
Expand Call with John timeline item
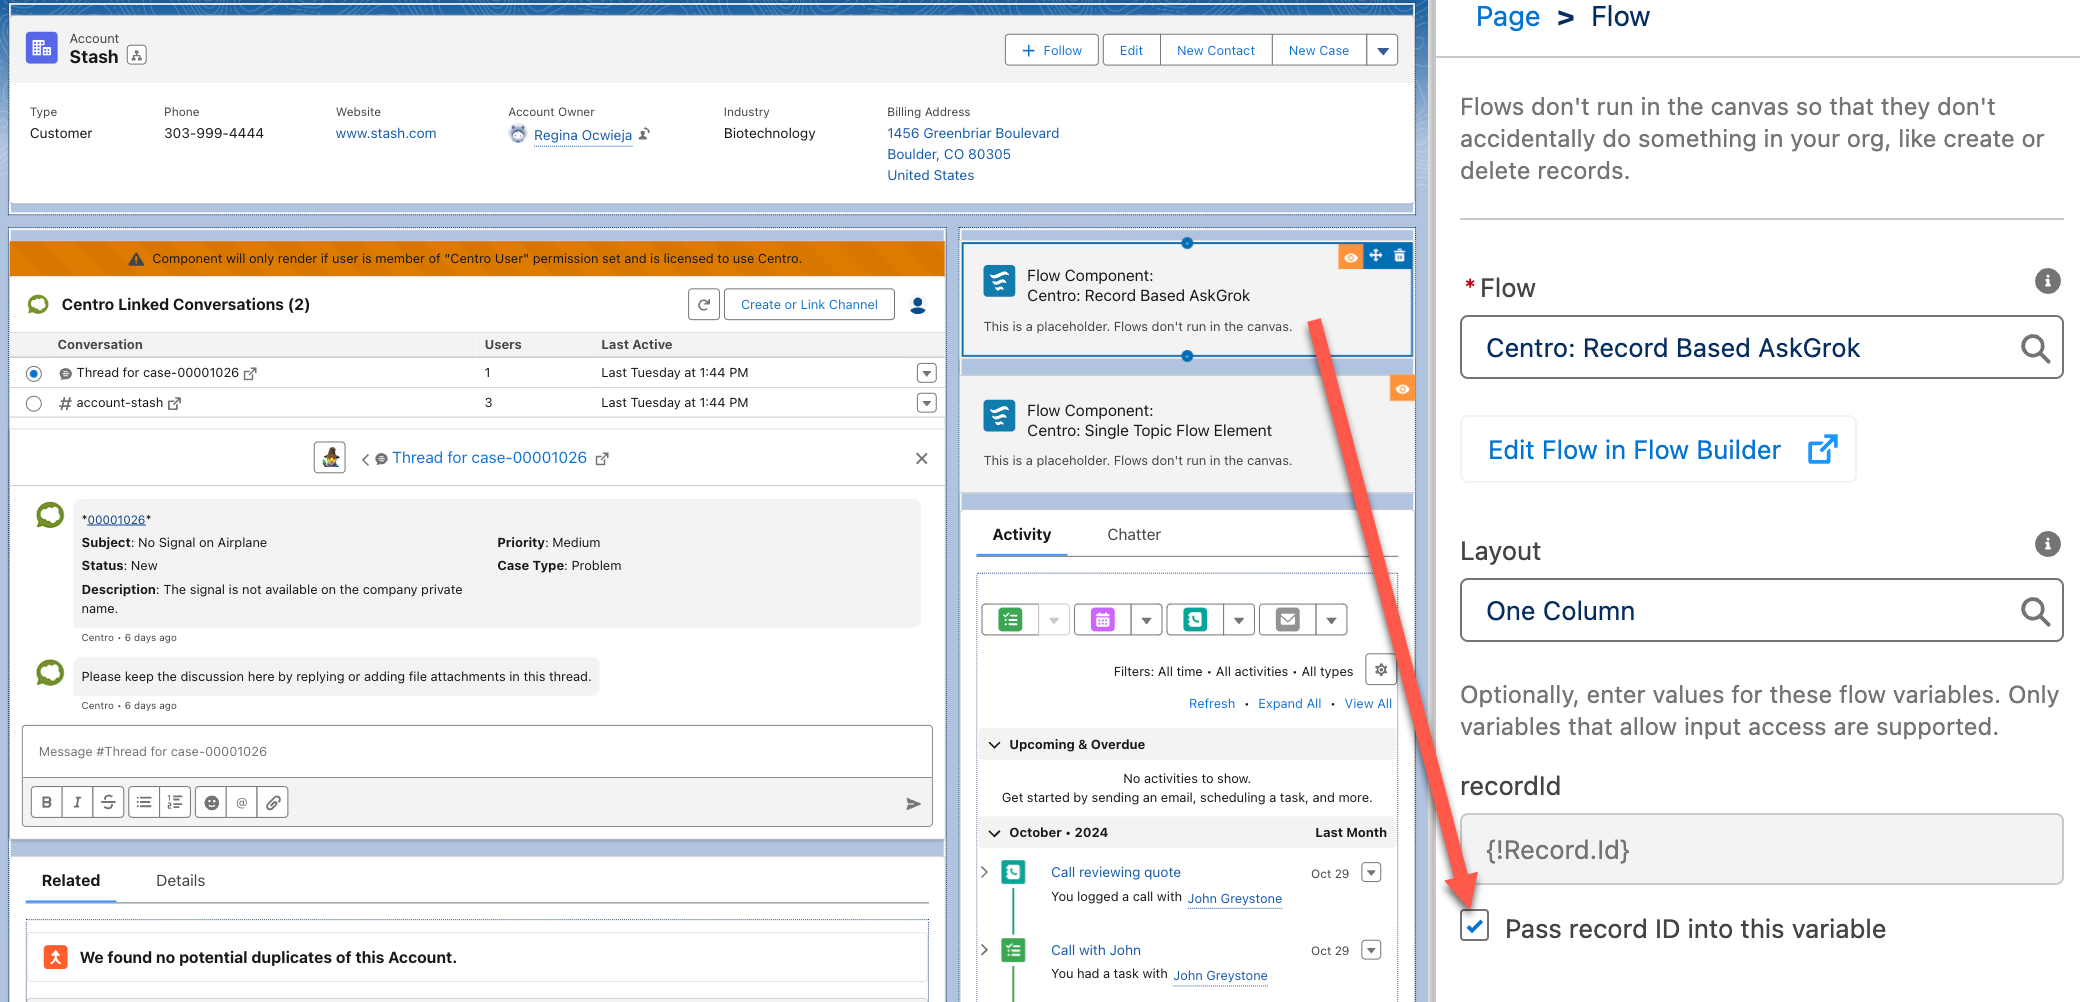(x=985, y=949)
